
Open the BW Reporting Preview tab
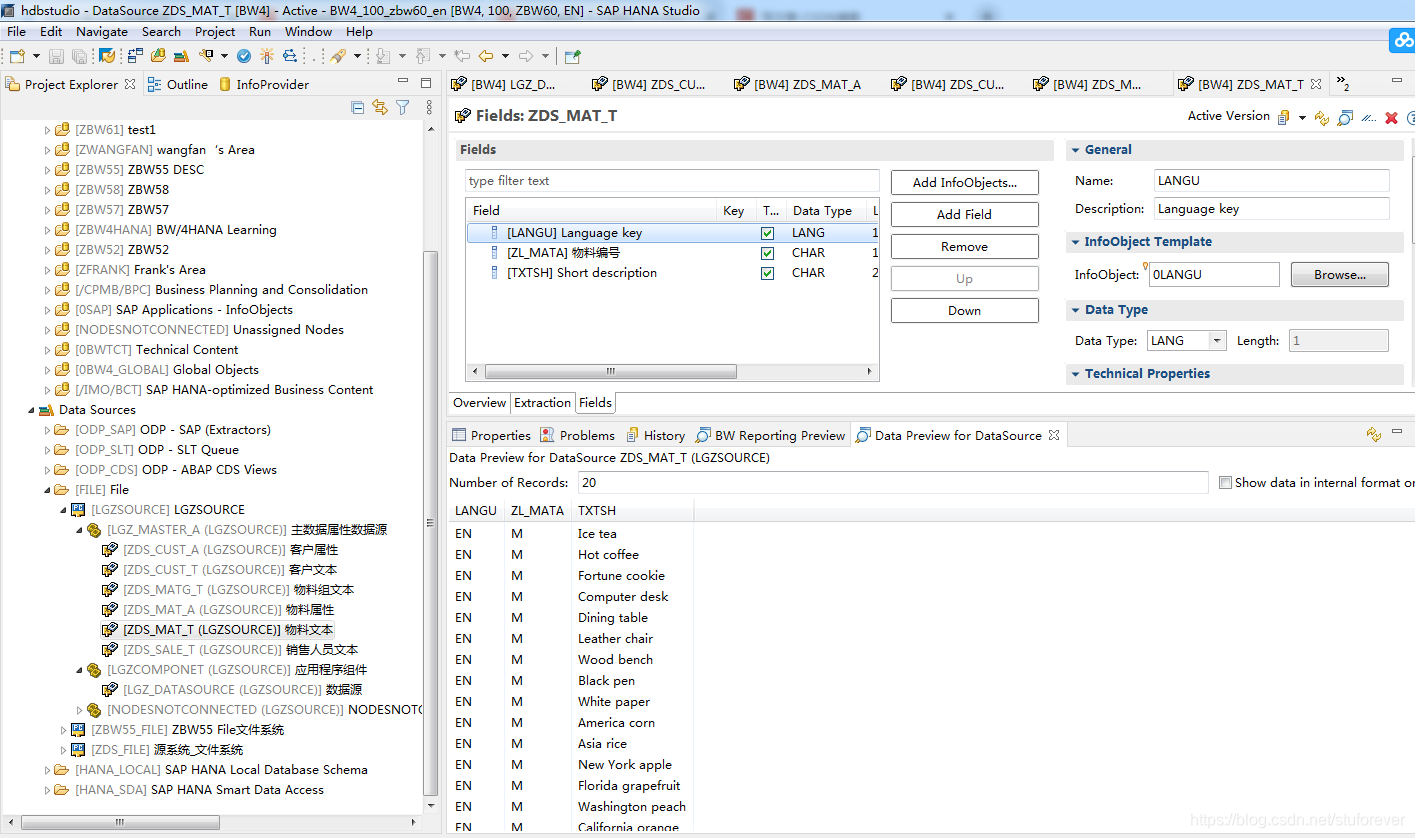point(771,435)
